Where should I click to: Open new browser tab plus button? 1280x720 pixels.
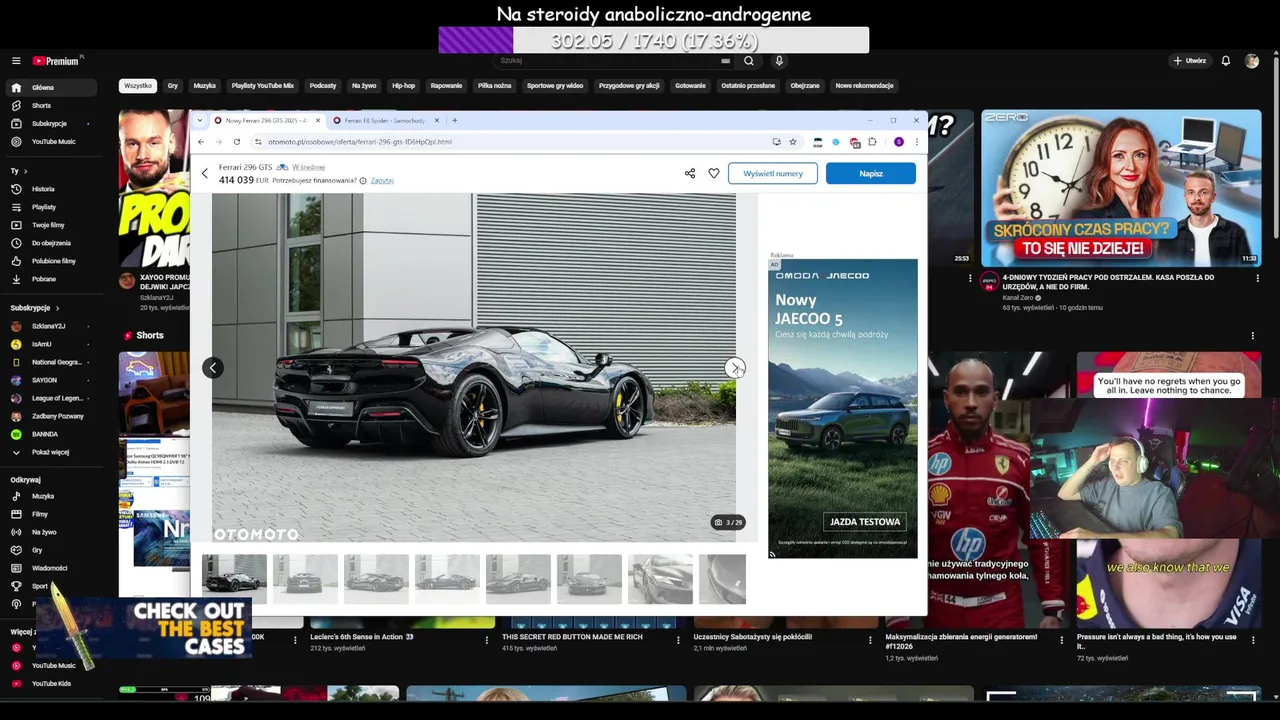click(x=454, y=120)
